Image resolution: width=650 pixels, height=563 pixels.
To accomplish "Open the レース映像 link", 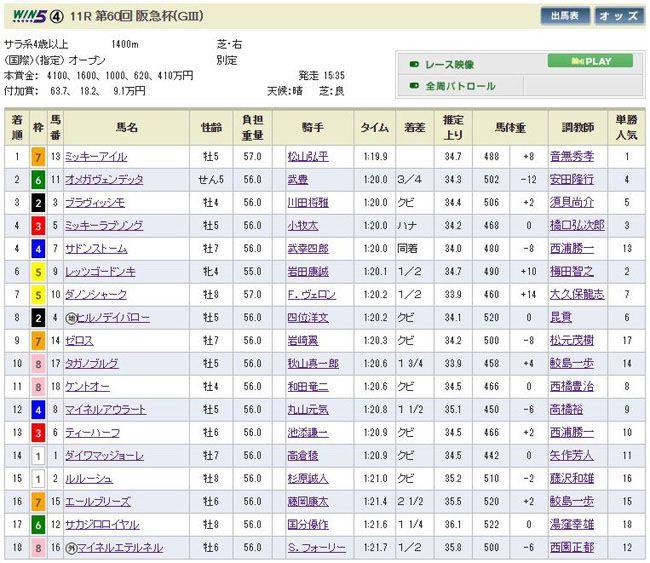I will tap(454, 63).
